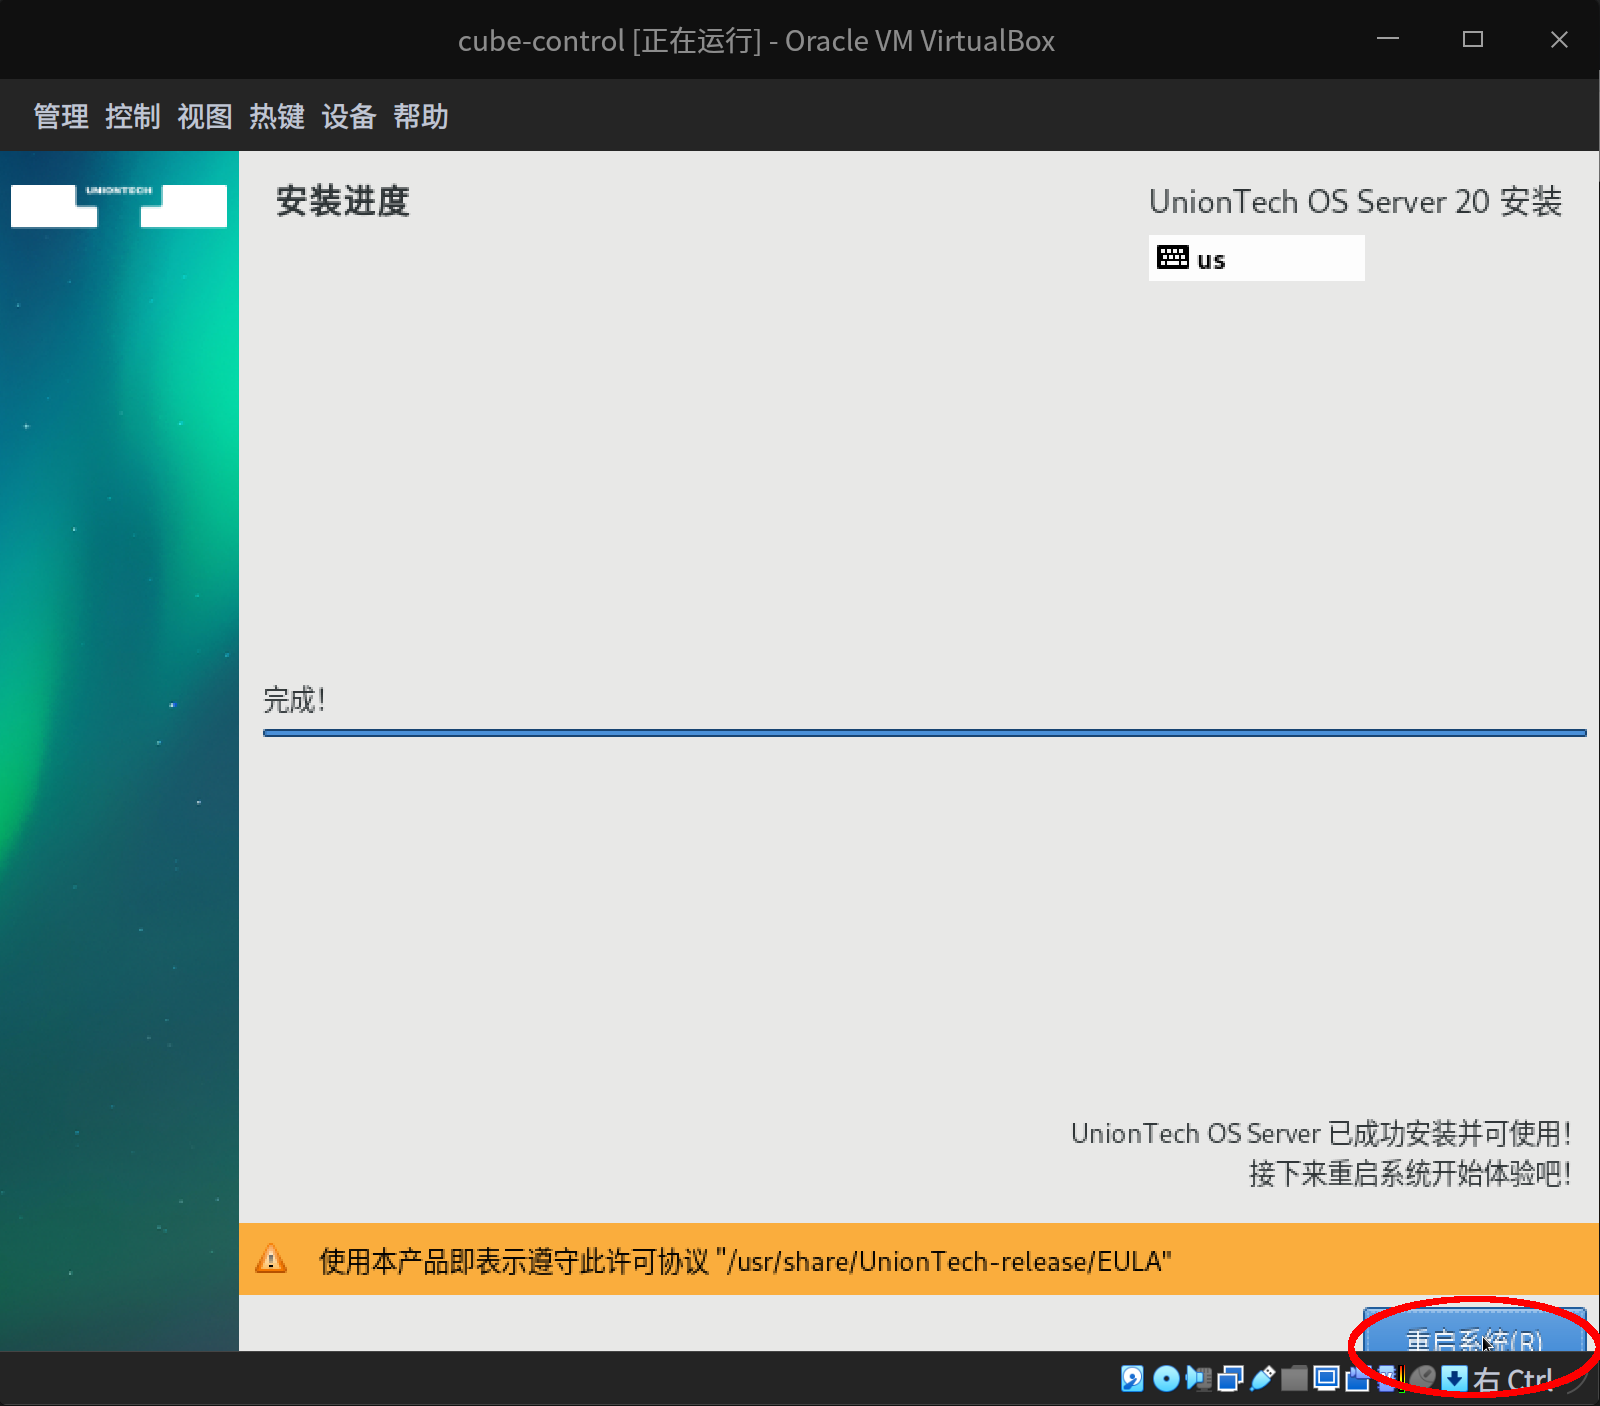The height and width of the screenshot is (1406, 1600).
Task: Open the display status icon
Action: point(1326,1379)
